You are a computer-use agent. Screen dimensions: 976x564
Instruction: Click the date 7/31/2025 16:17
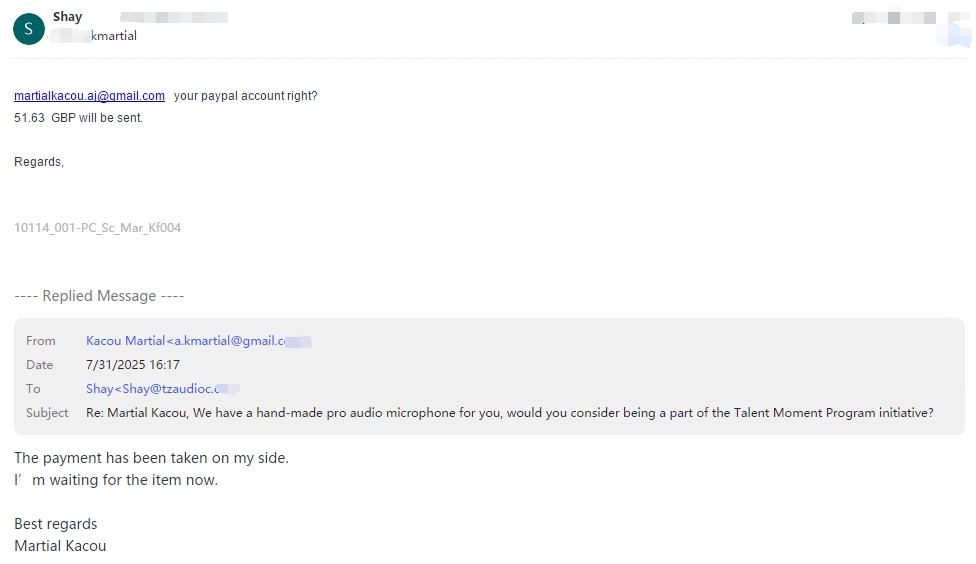[133, 365]
